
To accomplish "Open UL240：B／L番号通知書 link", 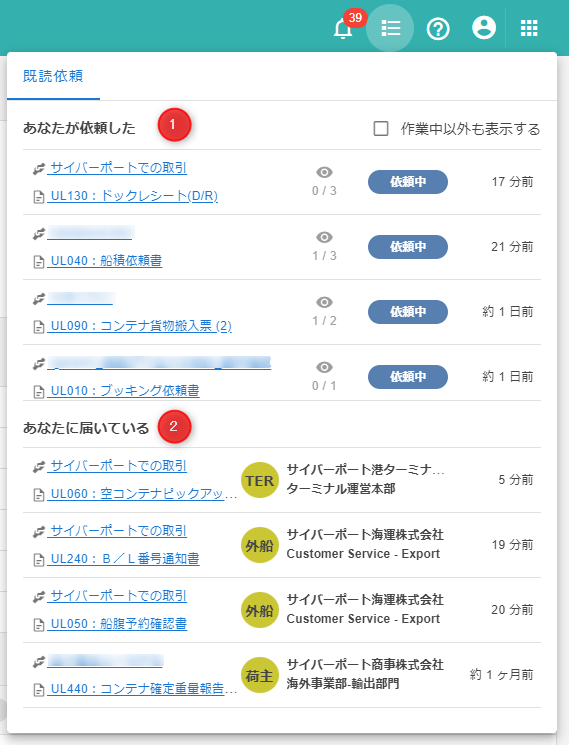I will click(x=123, y=559).
